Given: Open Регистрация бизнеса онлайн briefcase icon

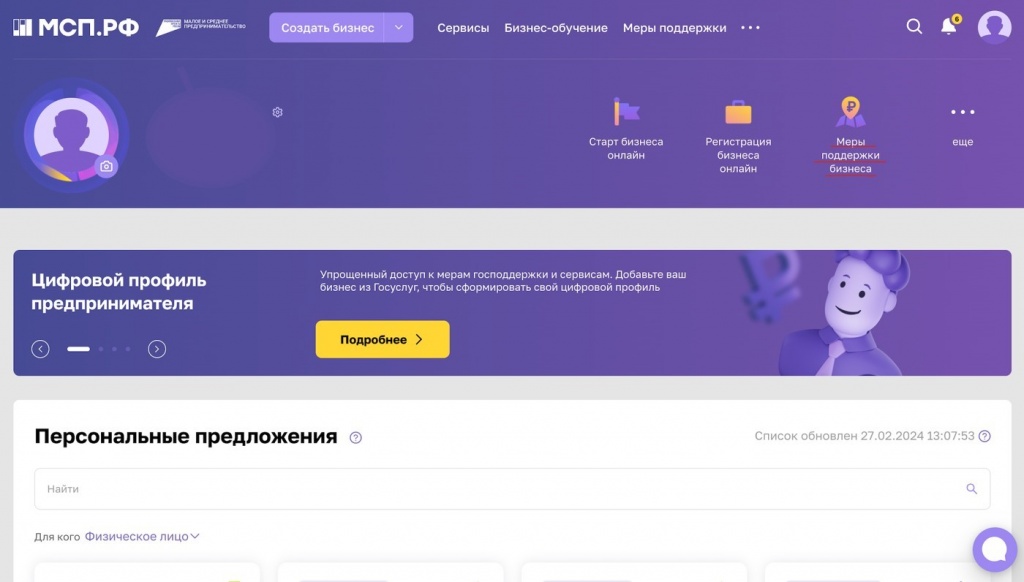Looking at the screenshot, I should tap(738, 112).
